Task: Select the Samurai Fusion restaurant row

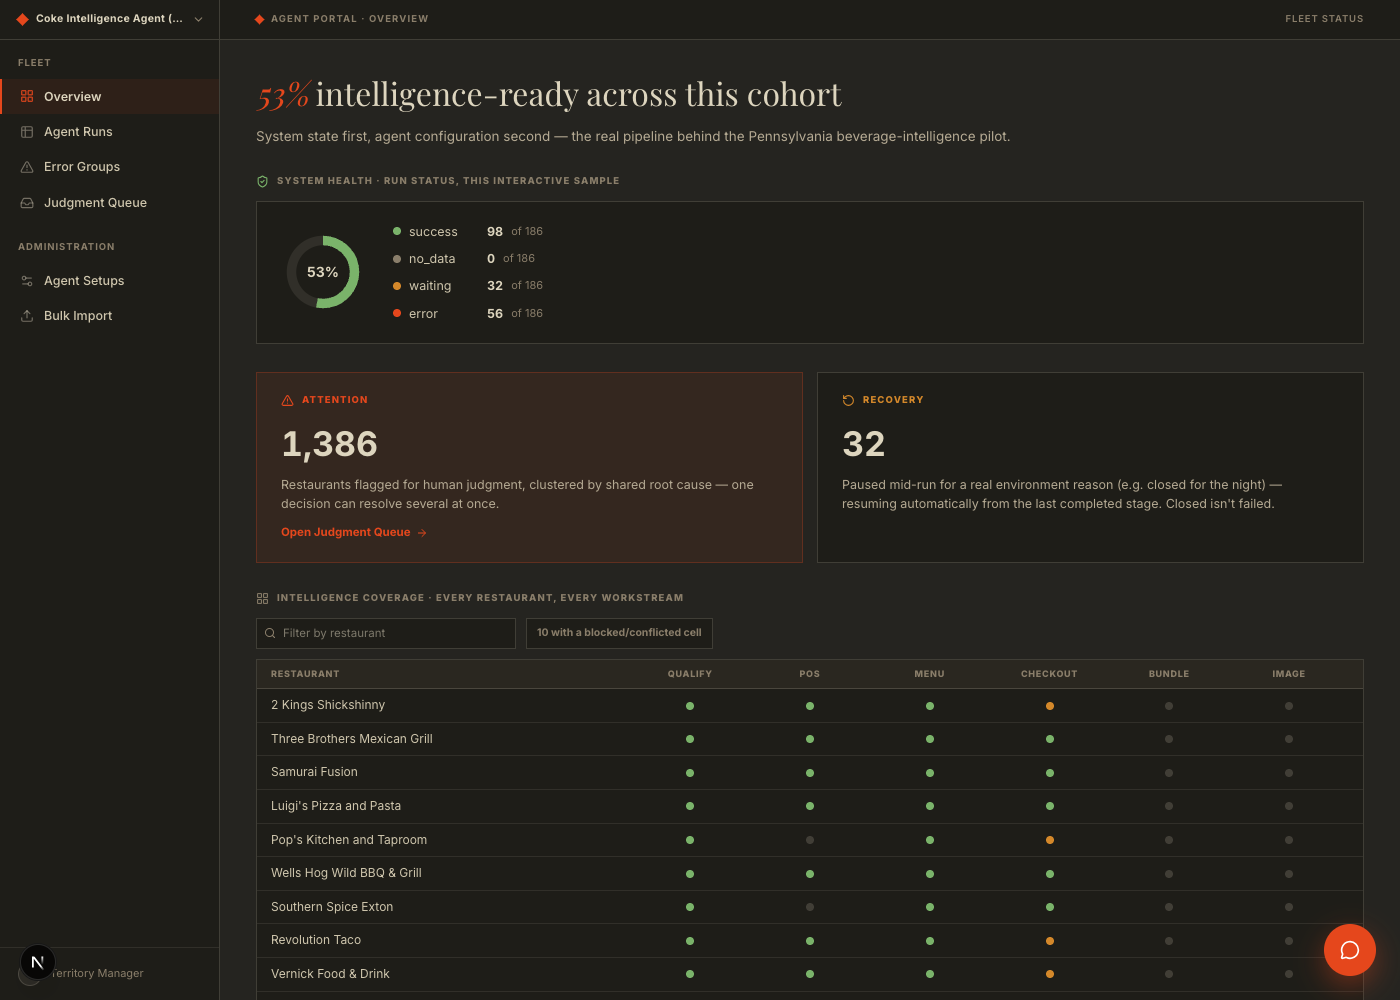Action: click(810, 772)
